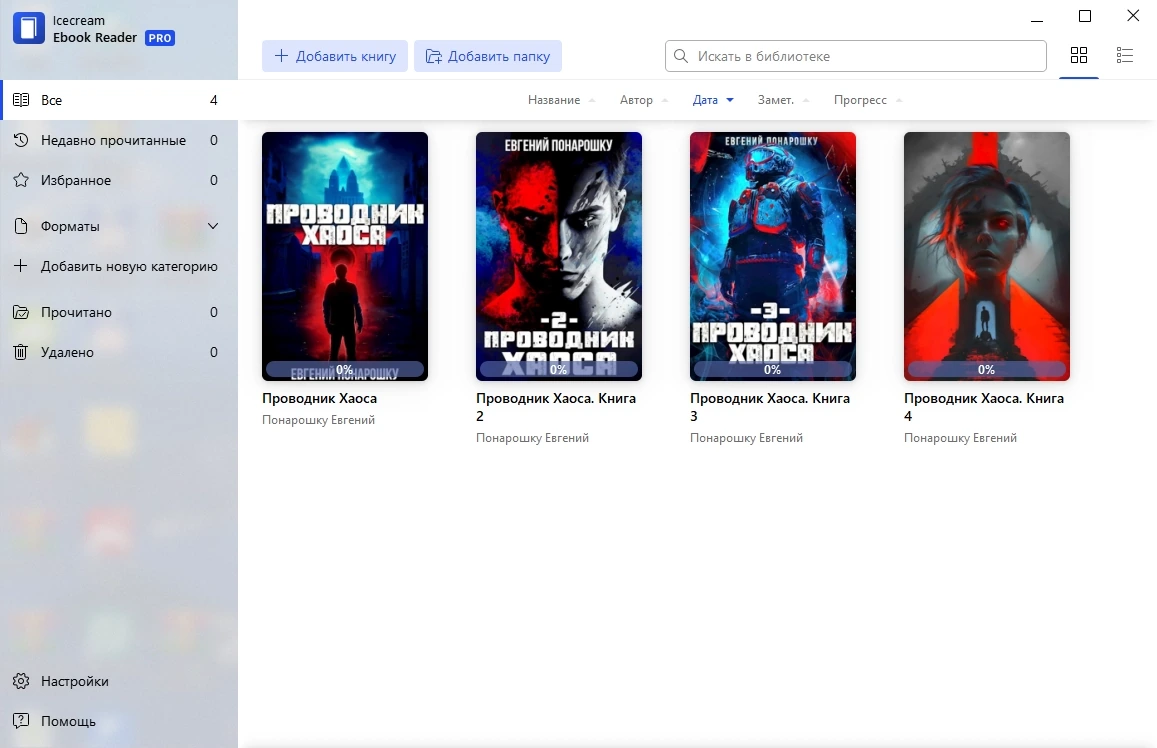Open the first Проводник Хаоса book cover
Screen dimensions: 1157x748
[x=345, y=256]
